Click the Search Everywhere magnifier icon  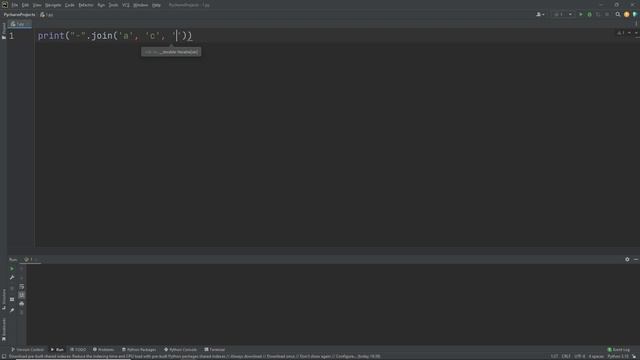[x=618, y=15]
